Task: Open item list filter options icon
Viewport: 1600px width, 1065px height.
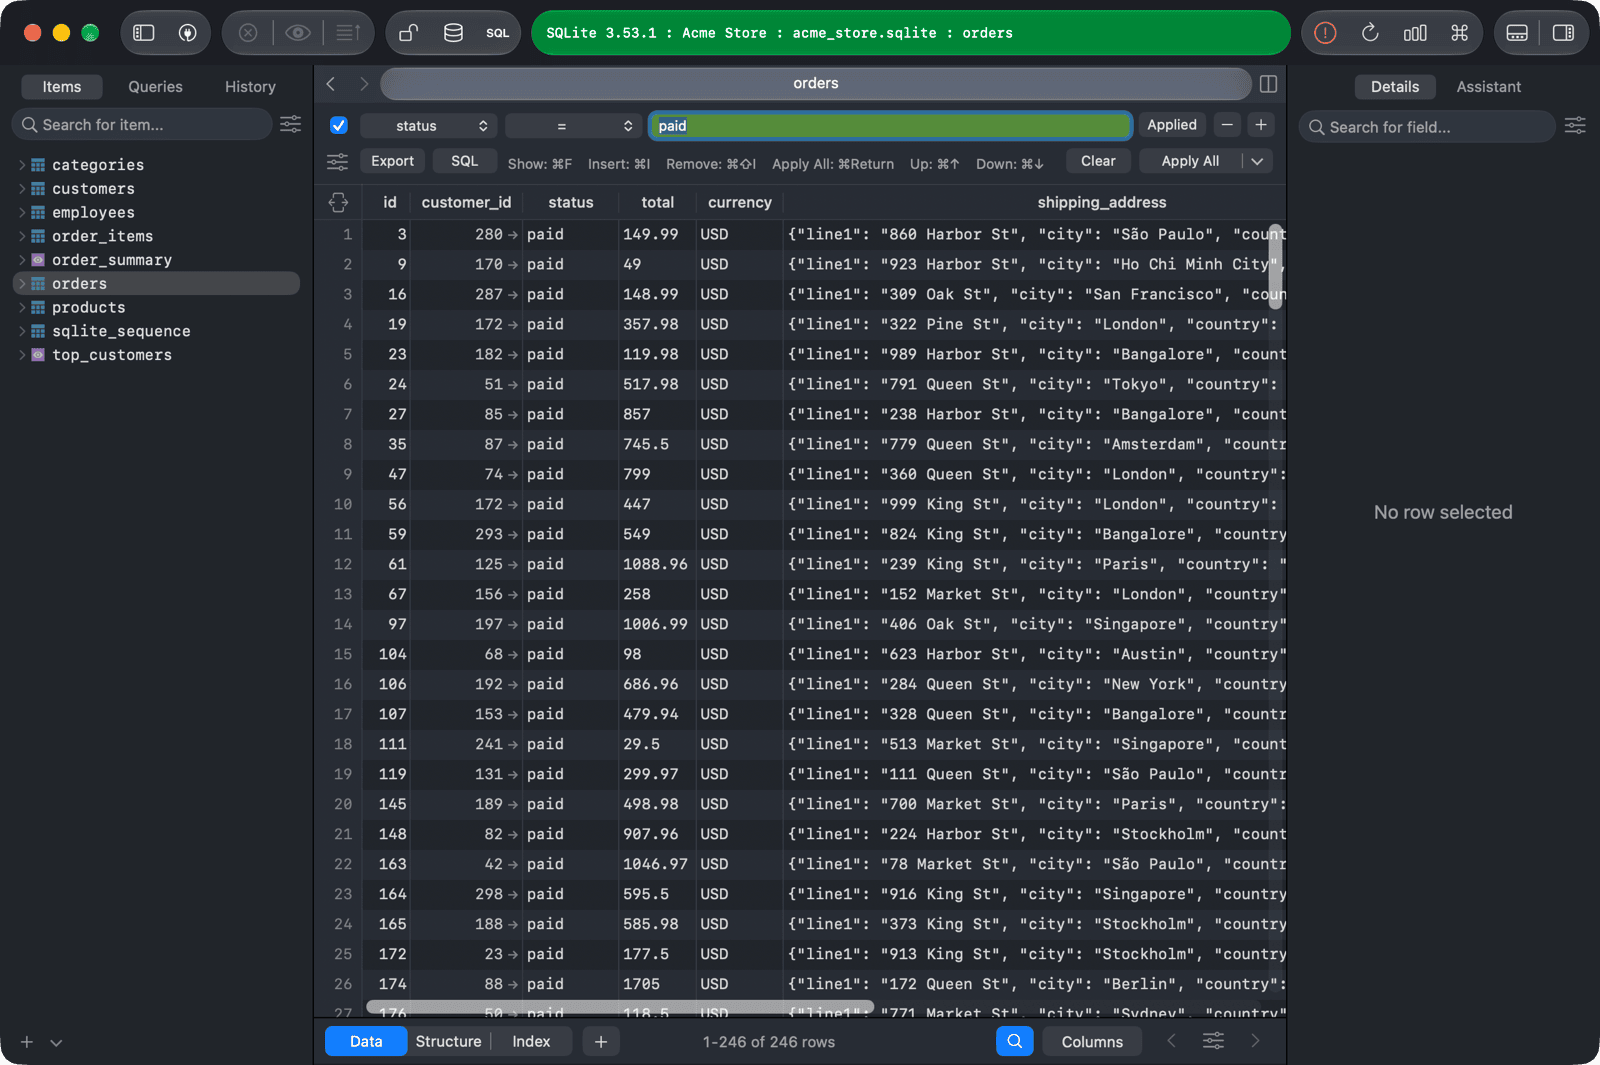Action: click(x=290, y=124)
